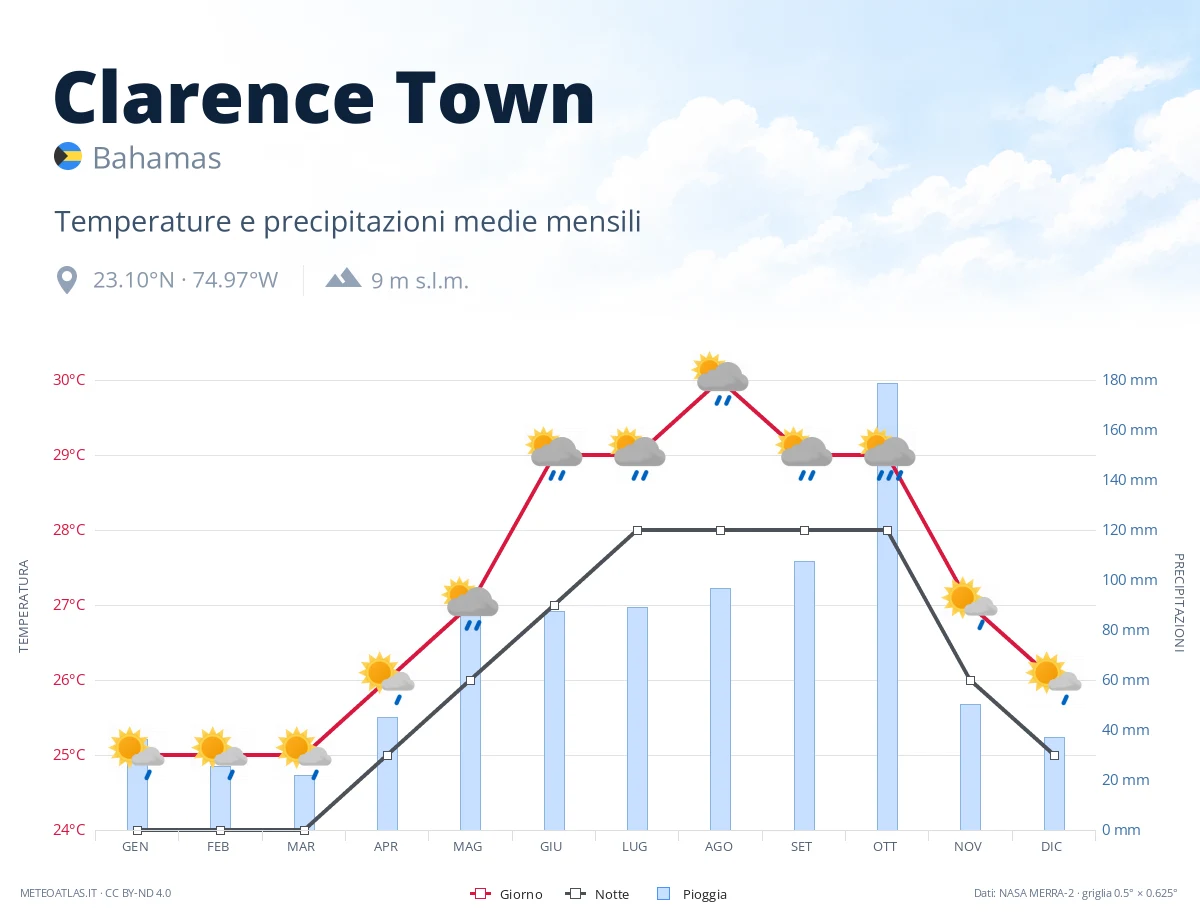Click the location pin icon beside coordinates
This screenshot has height=920, width=1200.
click(67, 280)
